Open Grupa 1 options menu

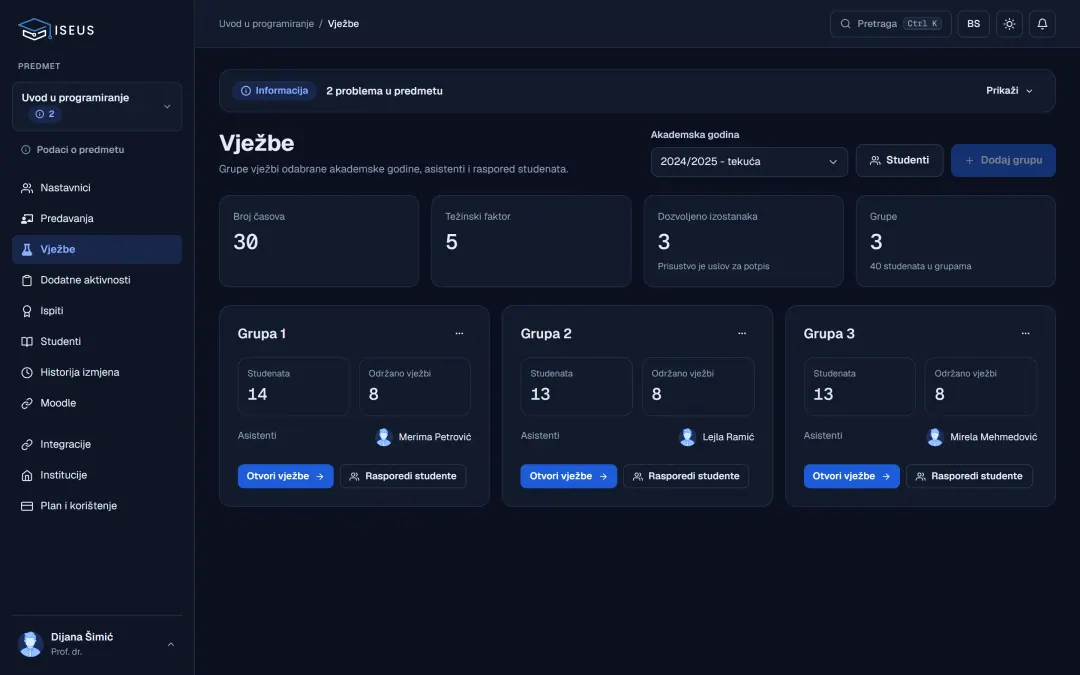[x=459, y=333]
